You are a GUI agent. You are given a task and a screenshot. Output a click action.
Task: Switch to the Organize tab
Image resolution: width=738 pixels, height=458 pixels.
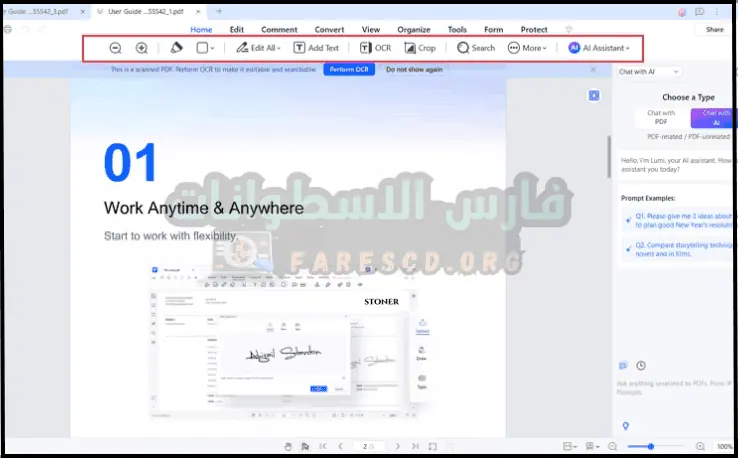click(413, 30)
